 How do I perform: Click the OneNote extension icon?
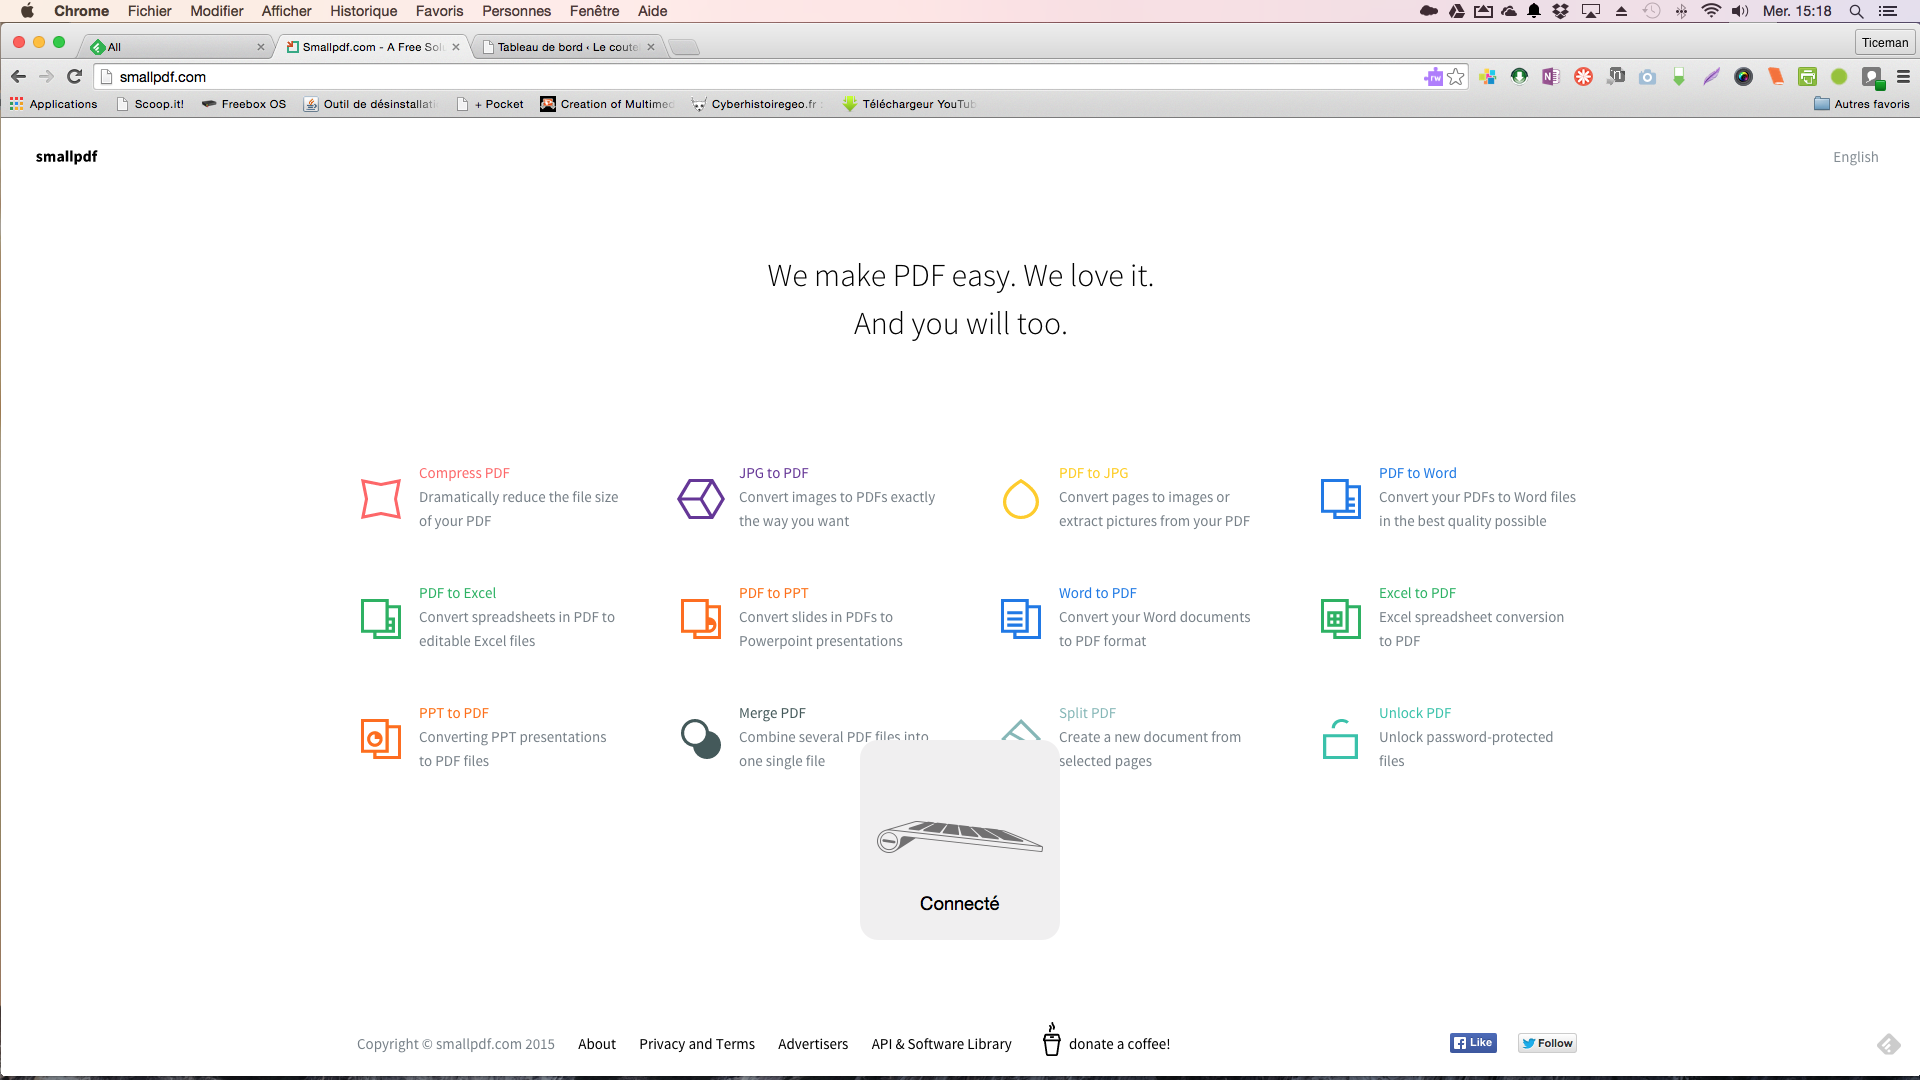pos(1551,77)
